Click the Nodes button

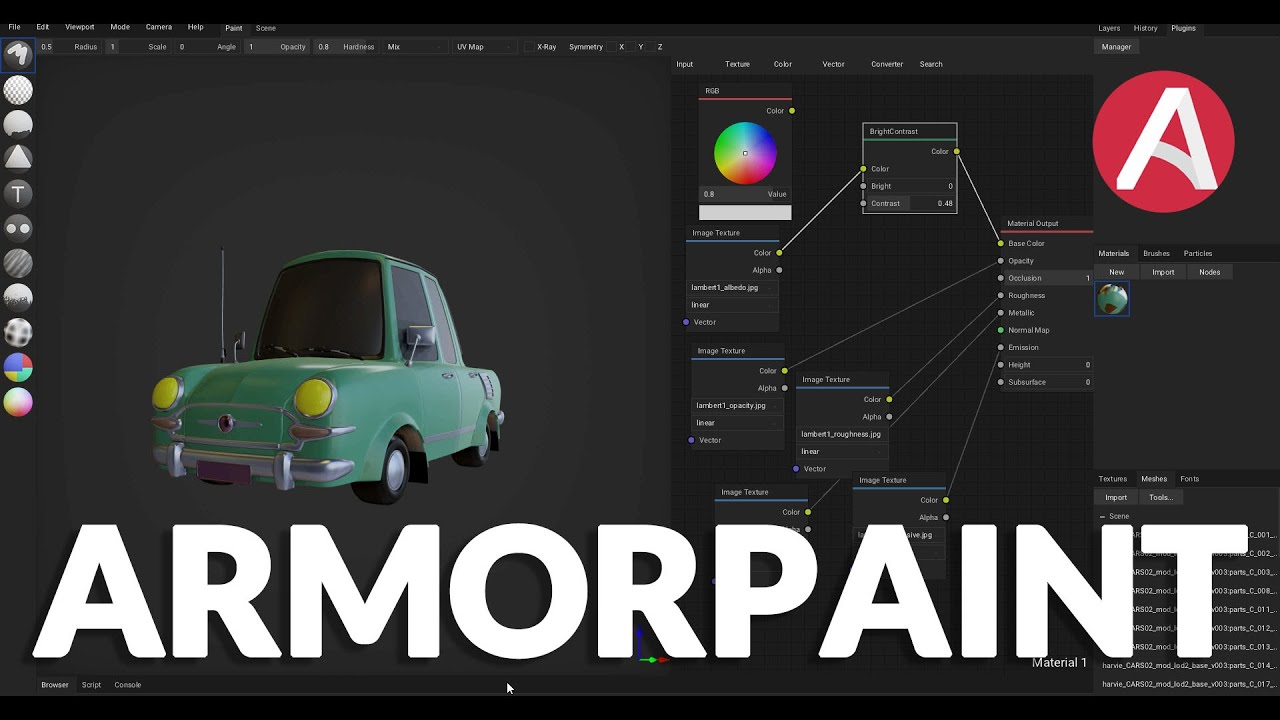pos(1210,272)
